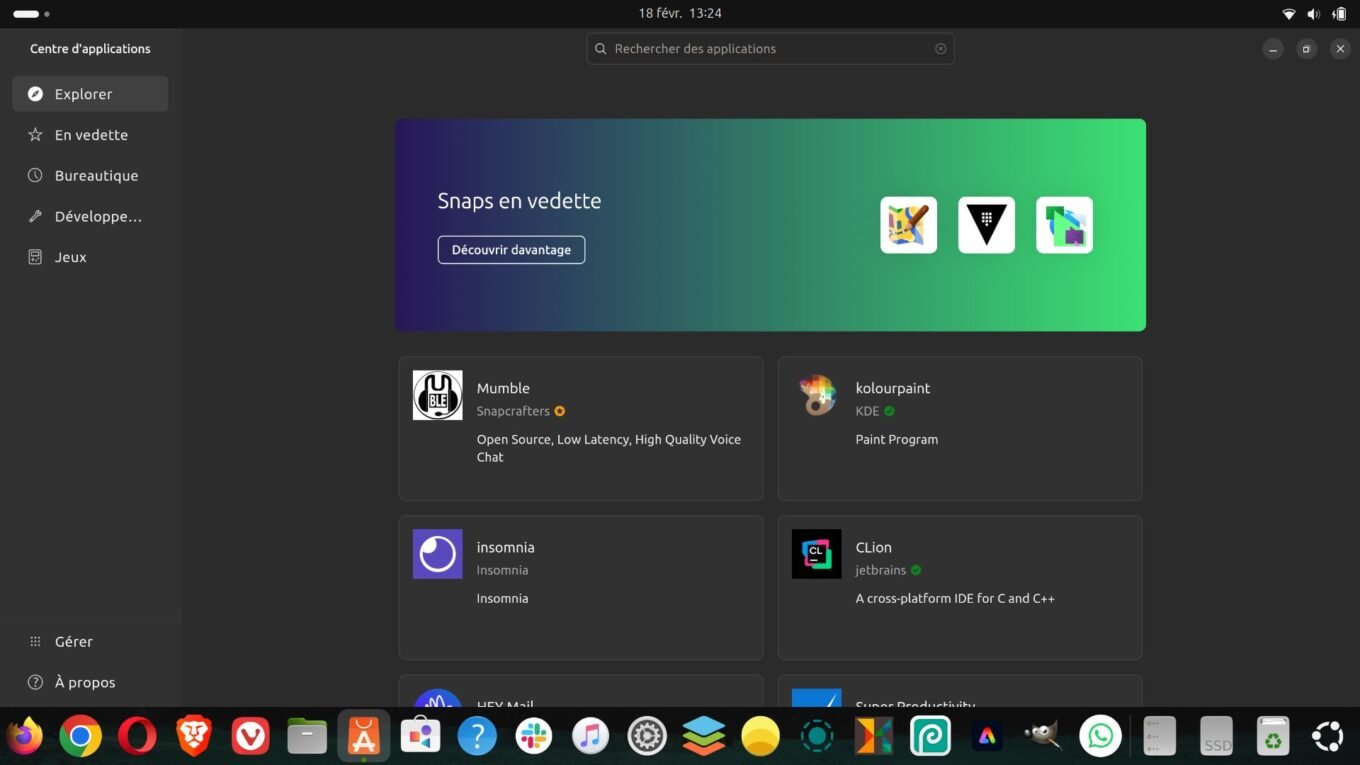Viewport: 1360px width, 765px height.
Task: Open the music note player dock icon
Action: pyautogui.click(x=590, y=737)
